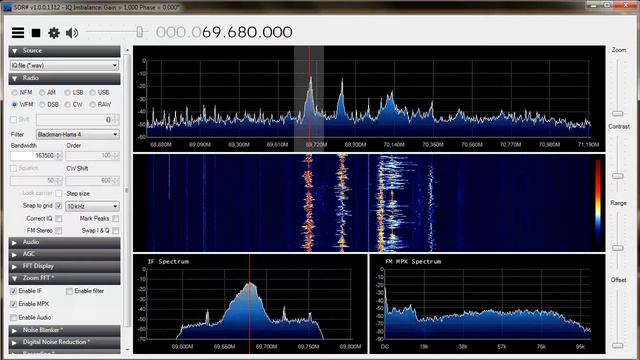Open the 10 kHz step size dropdown
This screenshot has height=360, width=640.
coord(92,206)
